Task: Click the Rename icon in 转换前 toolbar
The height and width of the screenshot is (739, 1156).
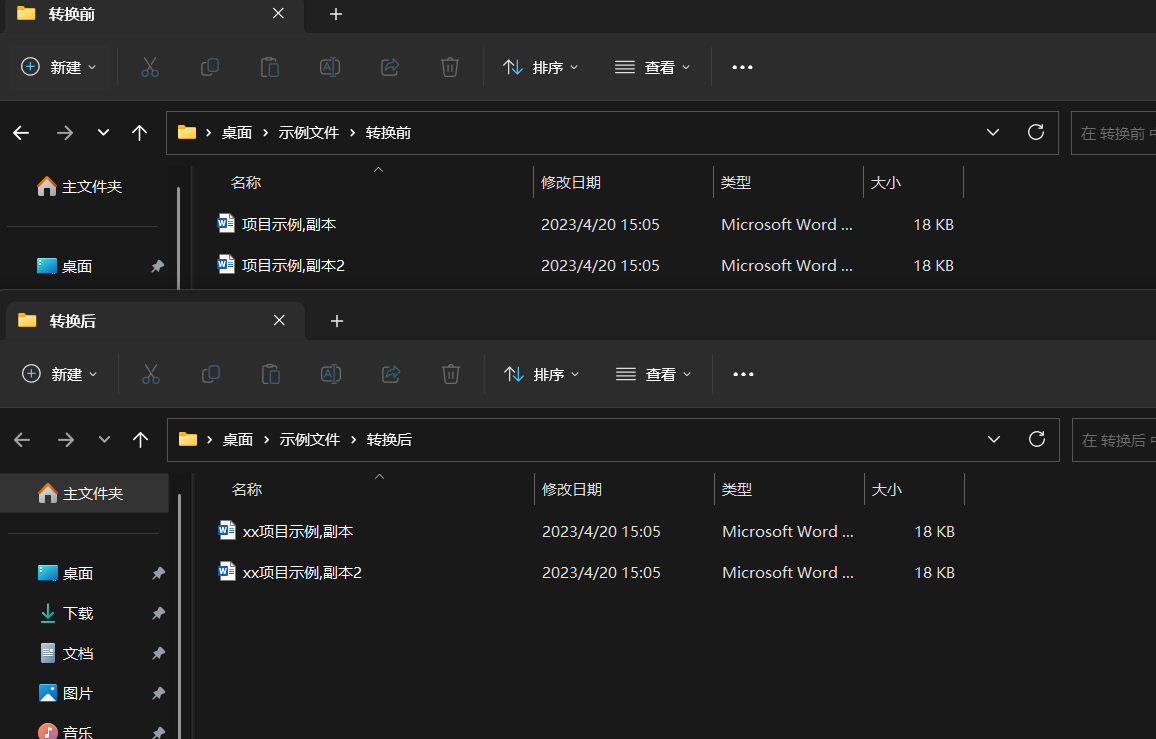Action: pyautogui.click(x=330, y=67)
